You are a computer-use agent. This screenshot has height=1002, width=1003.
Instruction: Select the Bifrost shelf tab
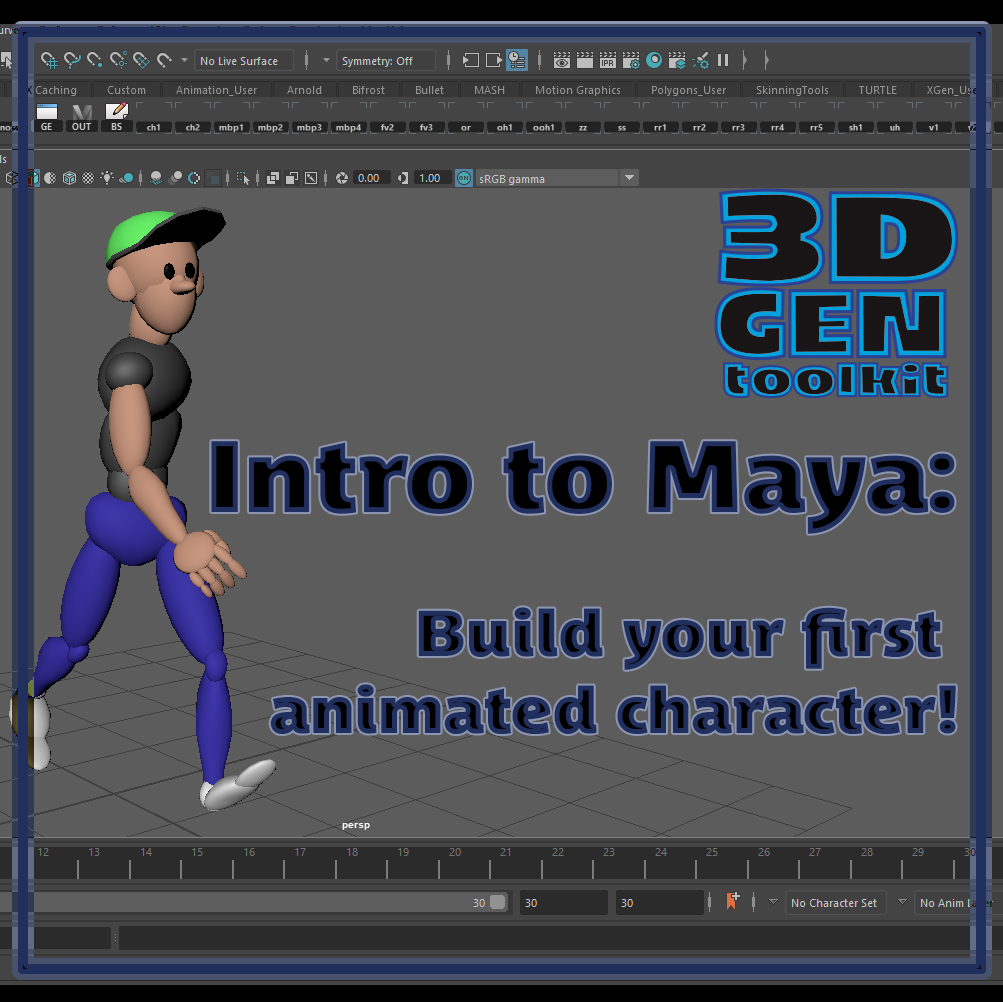coord(368,90)
